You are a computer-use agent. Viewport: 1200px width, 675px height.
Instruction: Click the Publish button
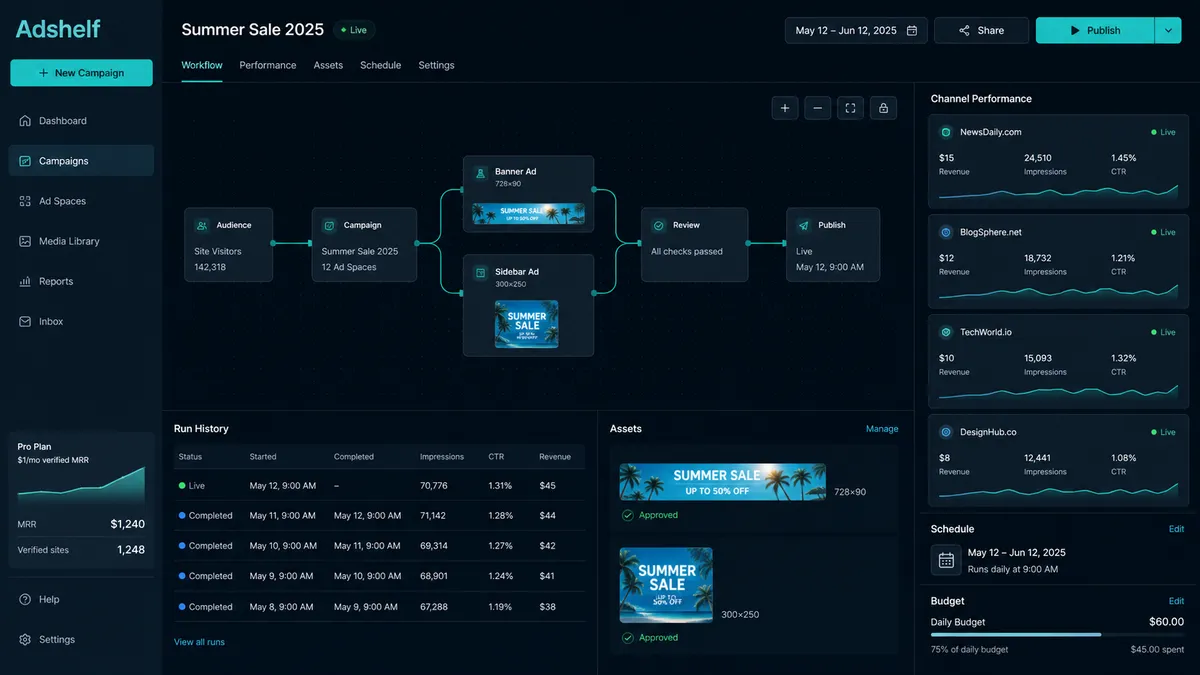pyautogui.click(x=1095, y=30)
